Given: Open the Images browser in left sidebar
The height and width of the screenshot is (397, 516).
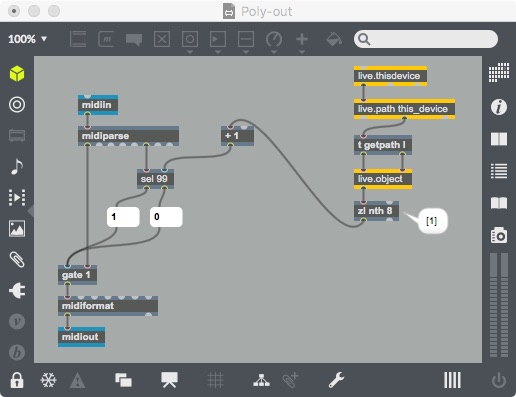Looking at the screenshot, I should point(17,229).
